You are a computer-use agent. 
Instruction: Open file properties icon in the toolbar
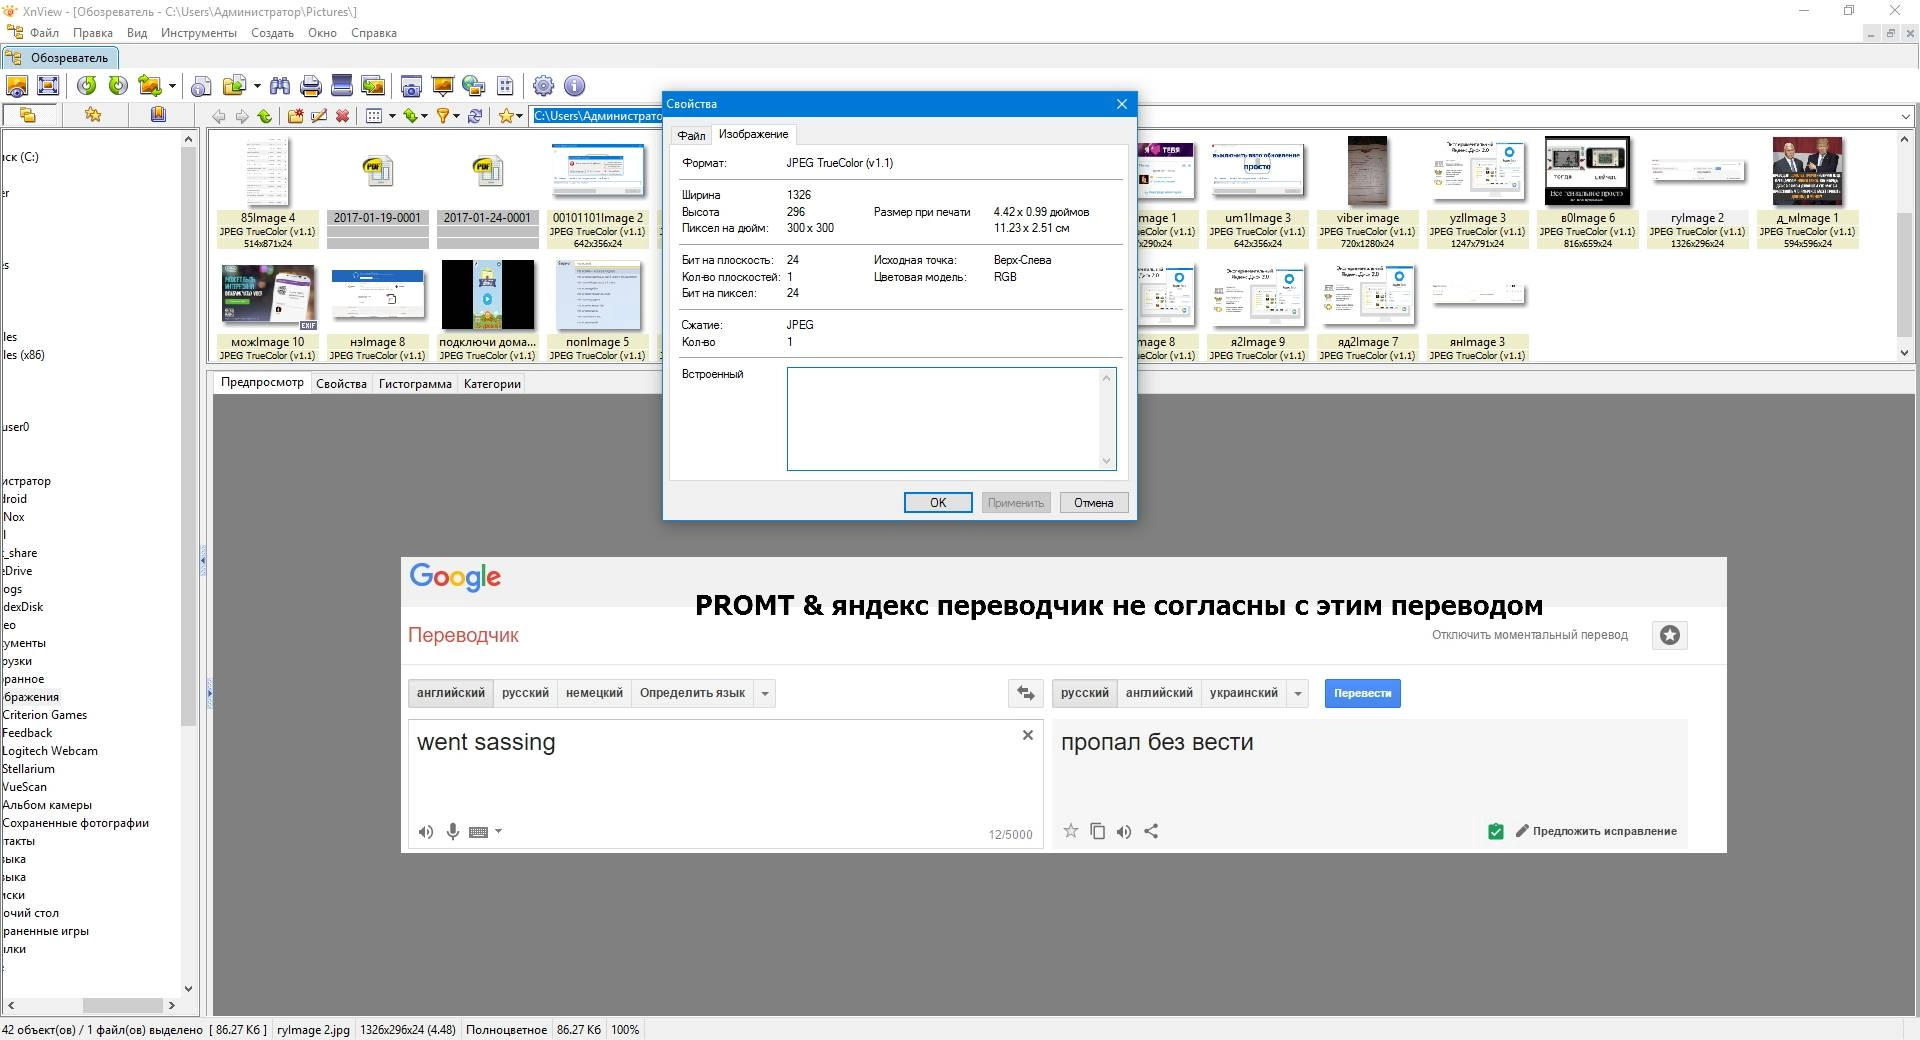click(x=201, y=86)
